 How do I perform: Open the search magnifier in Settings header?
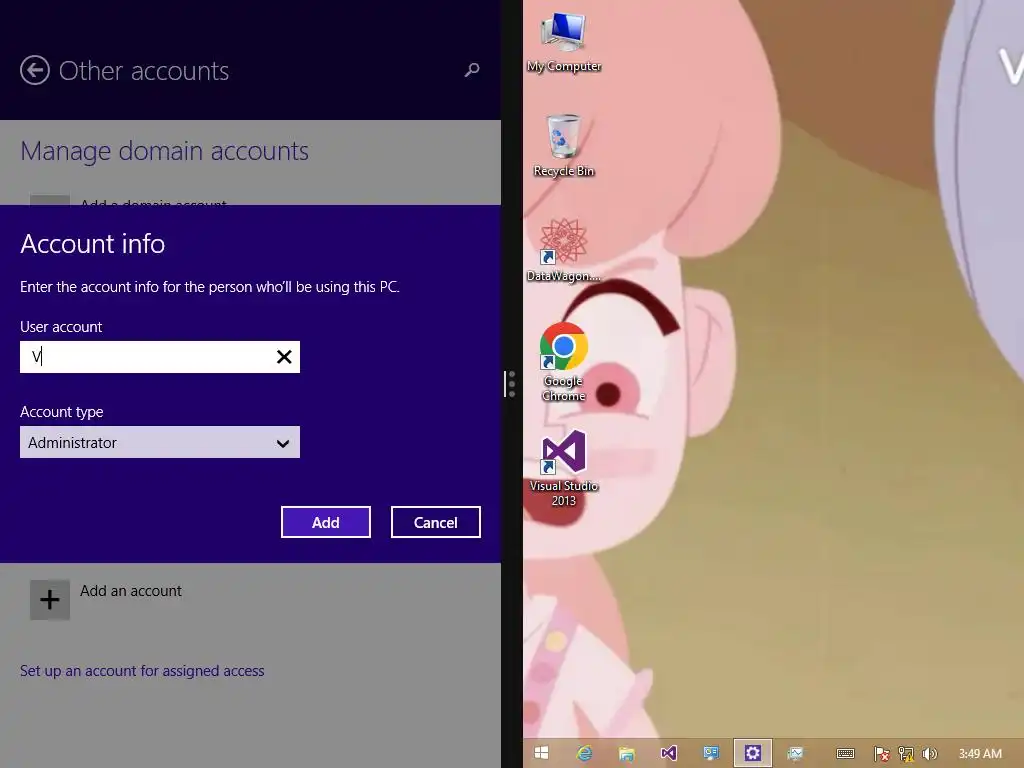(472, 70)
